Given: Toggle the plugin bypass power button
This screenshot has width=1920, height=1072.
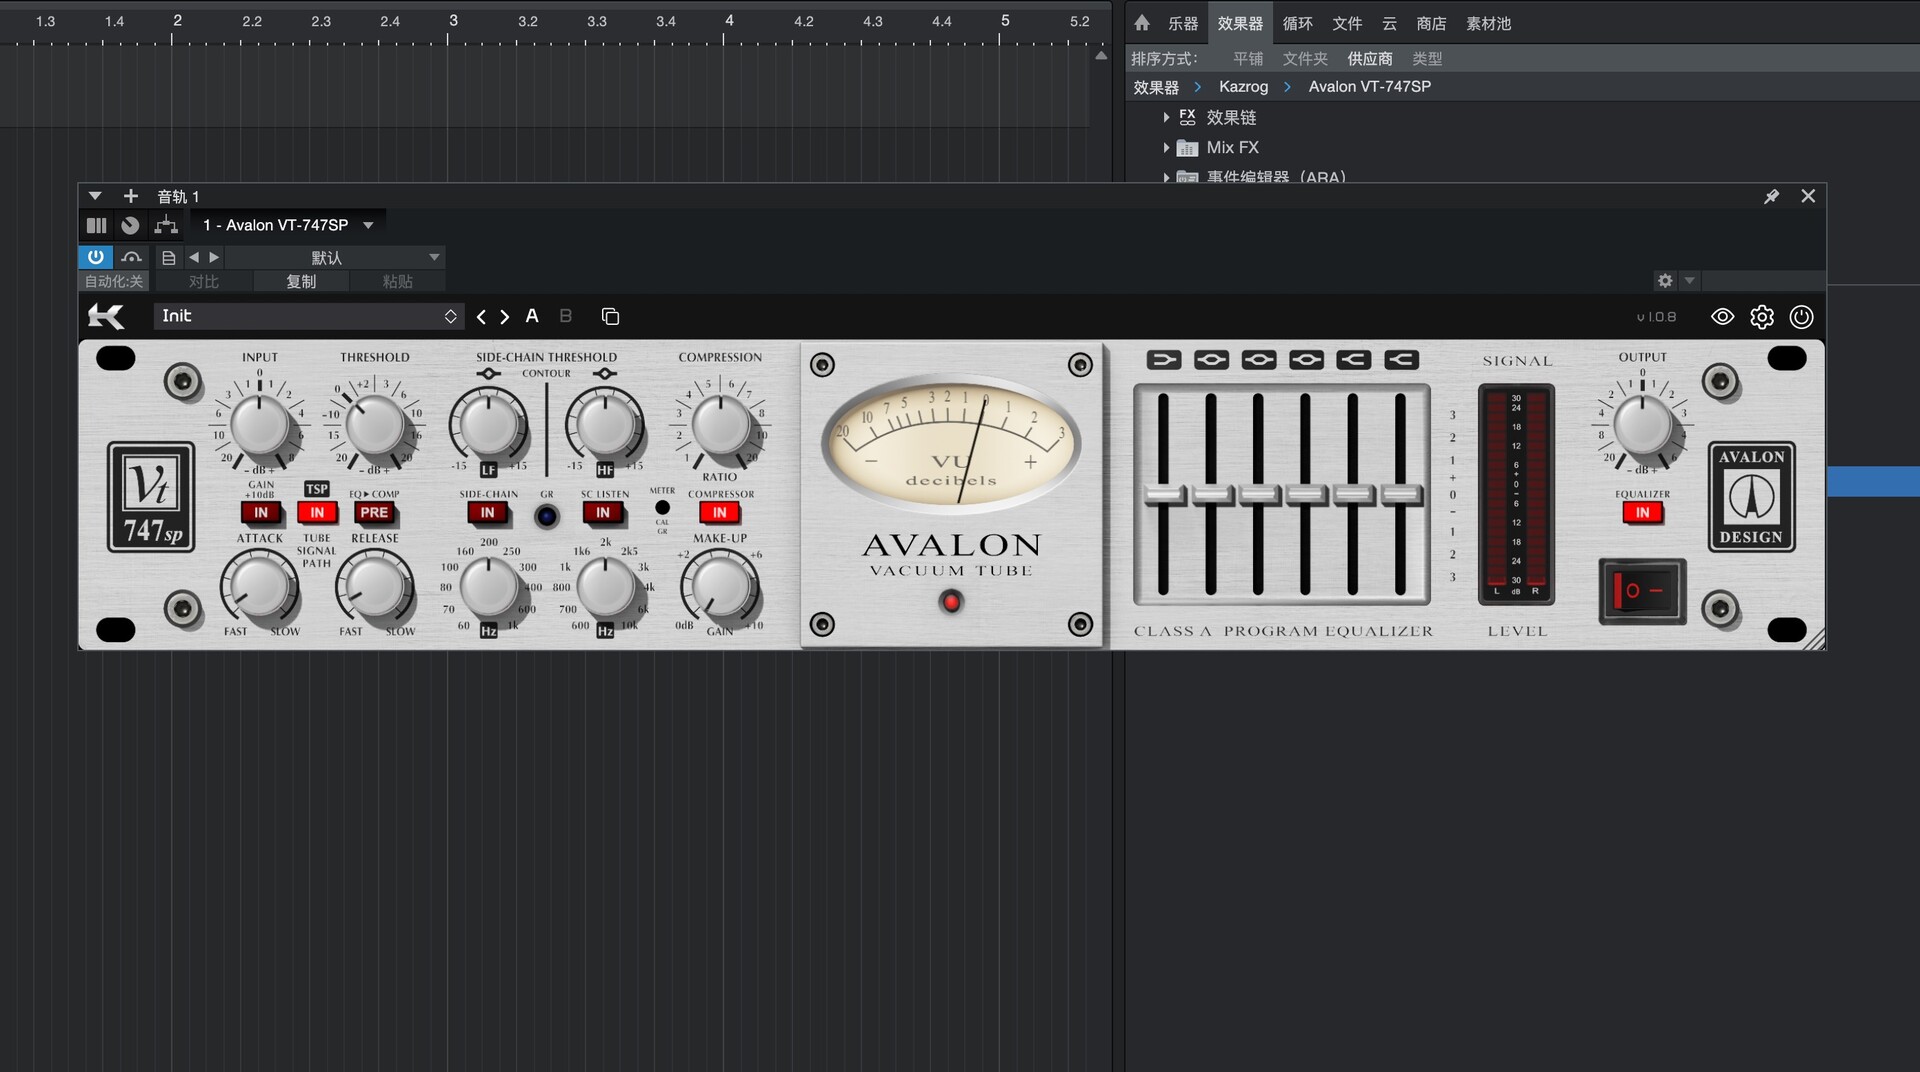Looking at the screenshot, I should (95, 257).
